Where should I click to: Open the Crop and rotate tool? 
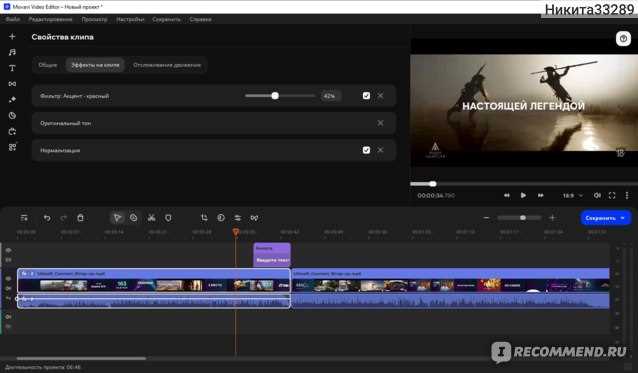pyautogui.click(x=204, y=218)
